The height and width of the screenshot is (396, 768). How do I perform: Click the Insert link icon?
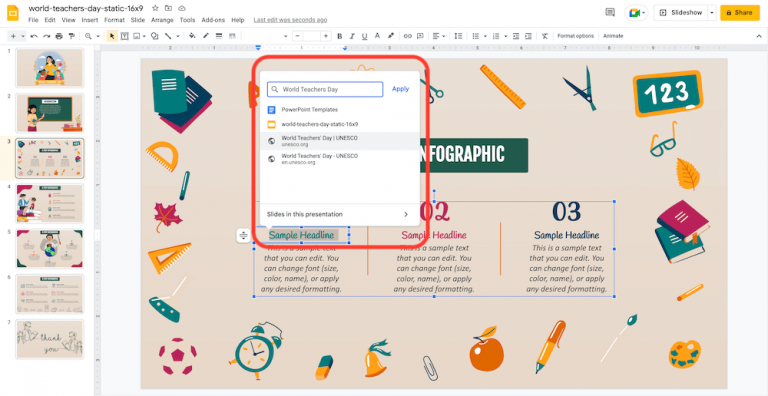408,36
